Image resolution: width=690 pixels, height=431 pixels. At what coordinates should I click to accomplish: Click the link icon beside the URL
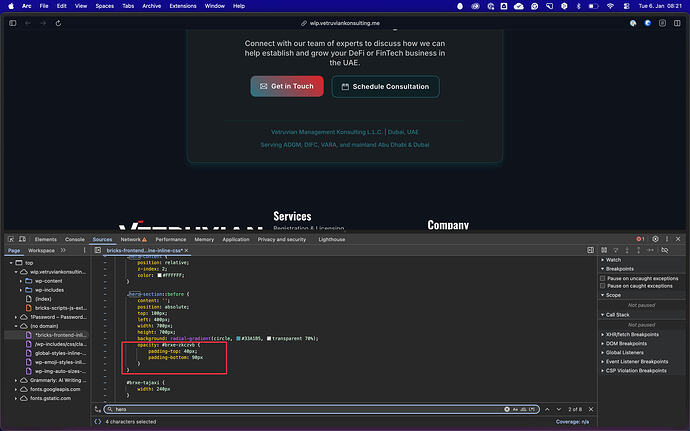(x=304, y=23)
